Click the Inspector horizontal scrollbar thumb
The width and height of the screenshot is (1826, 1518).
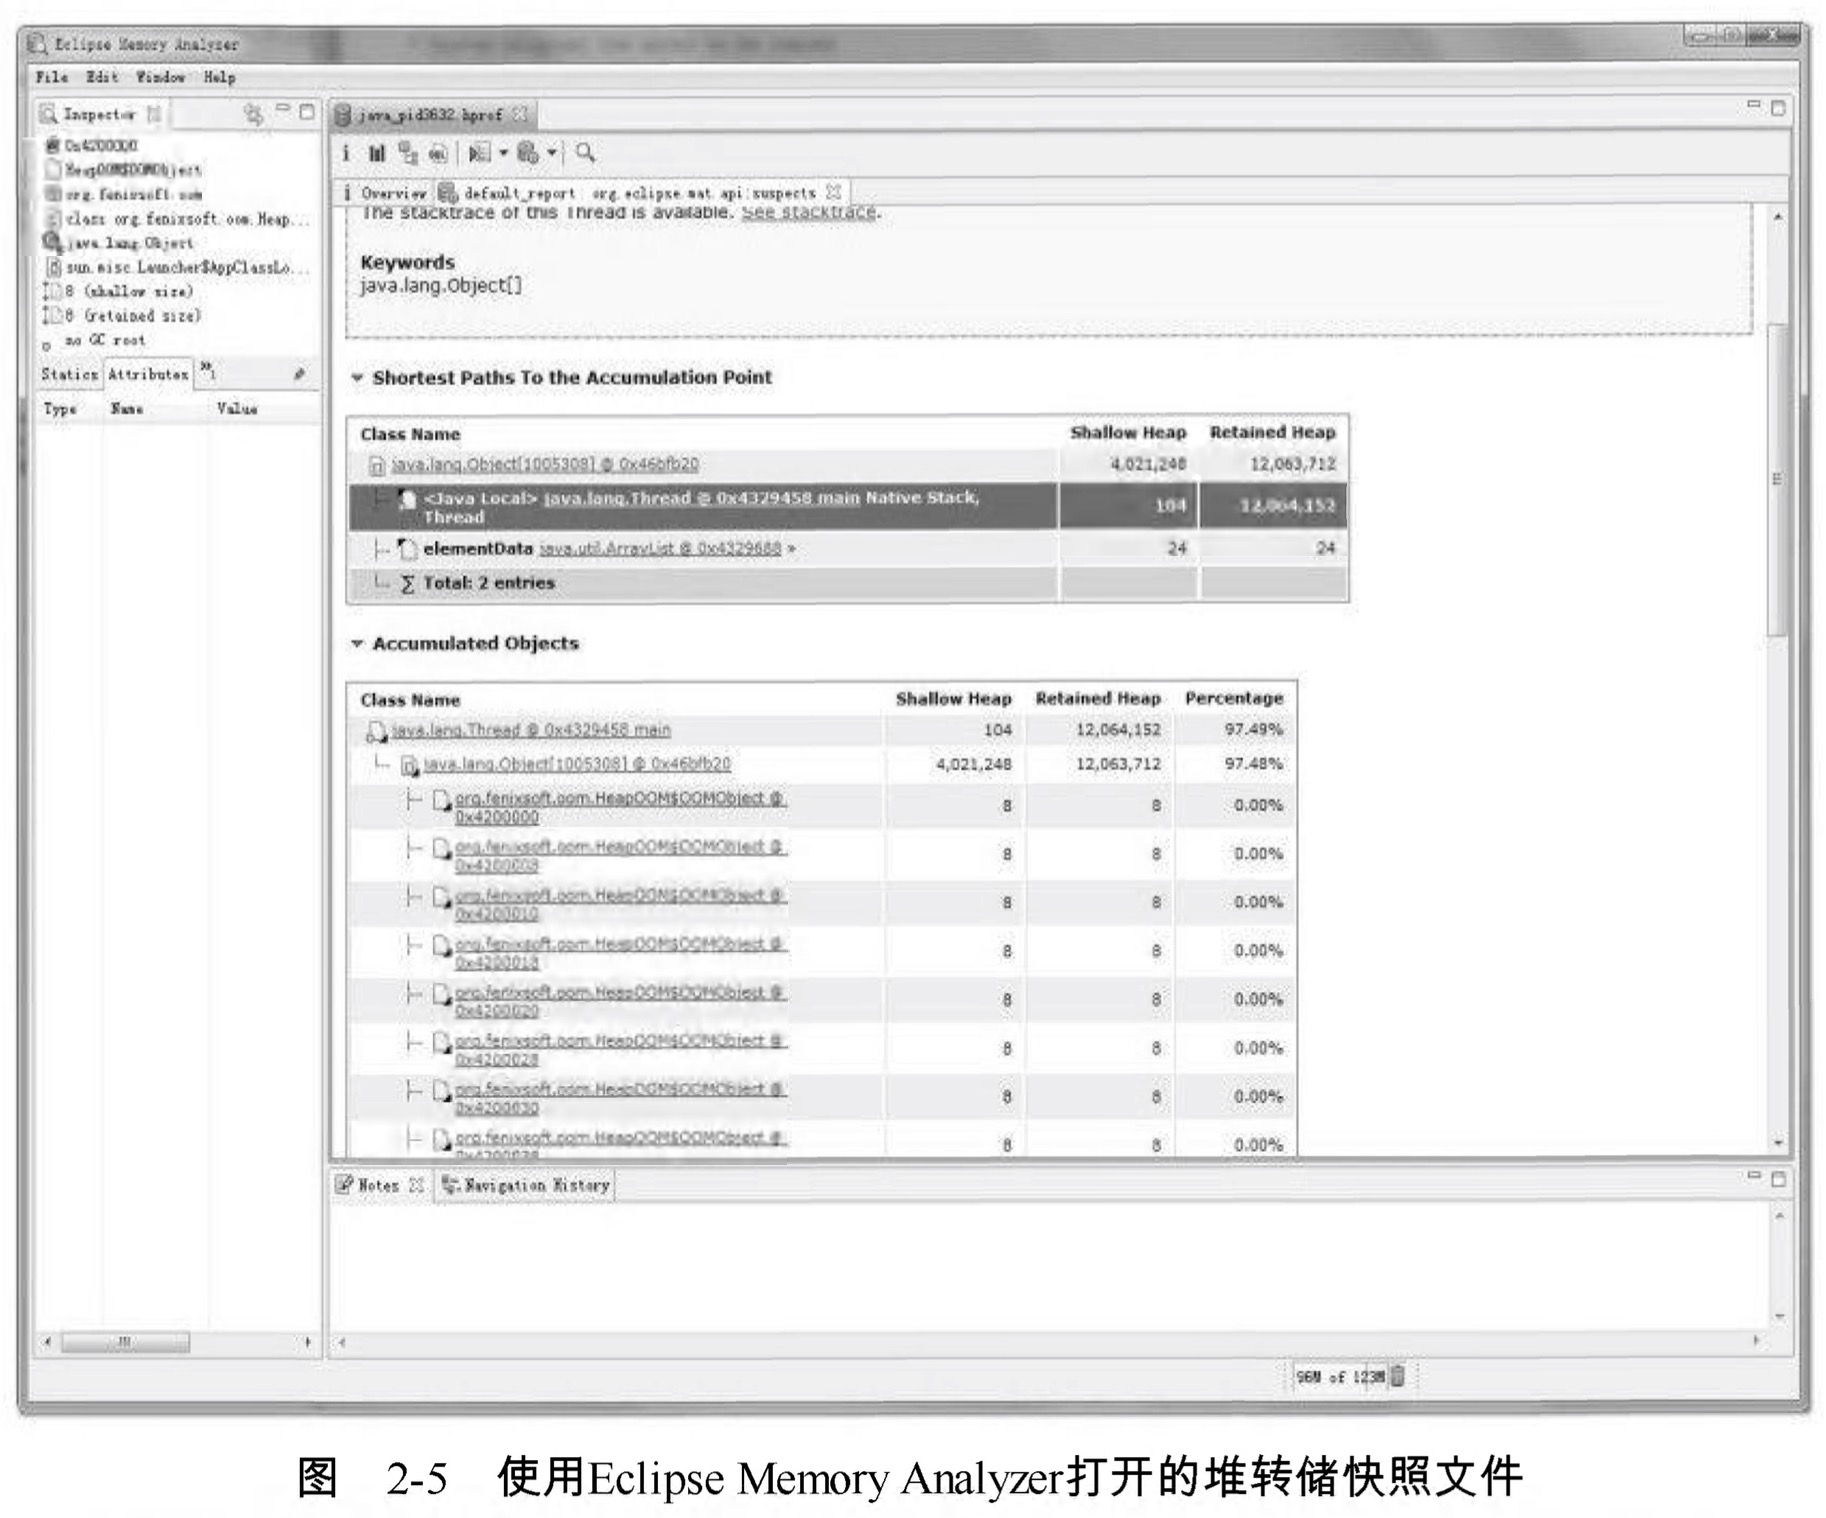click(x=125, y=1342)
